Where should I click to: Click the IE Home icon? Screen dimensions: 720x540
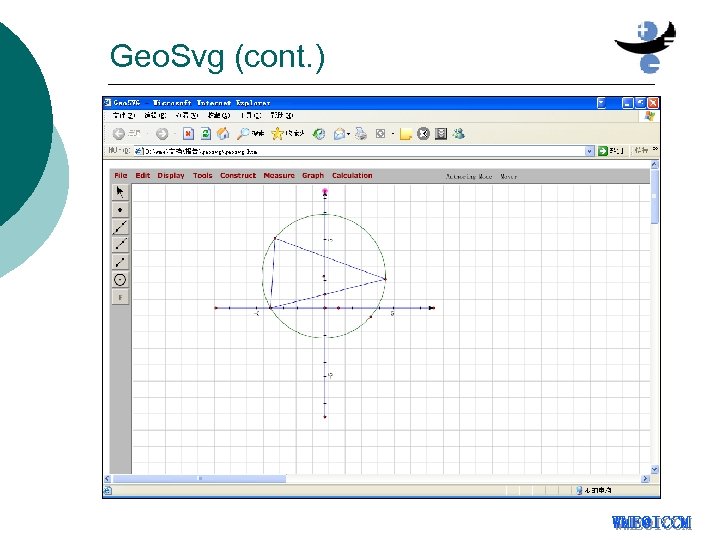[223, 134]
